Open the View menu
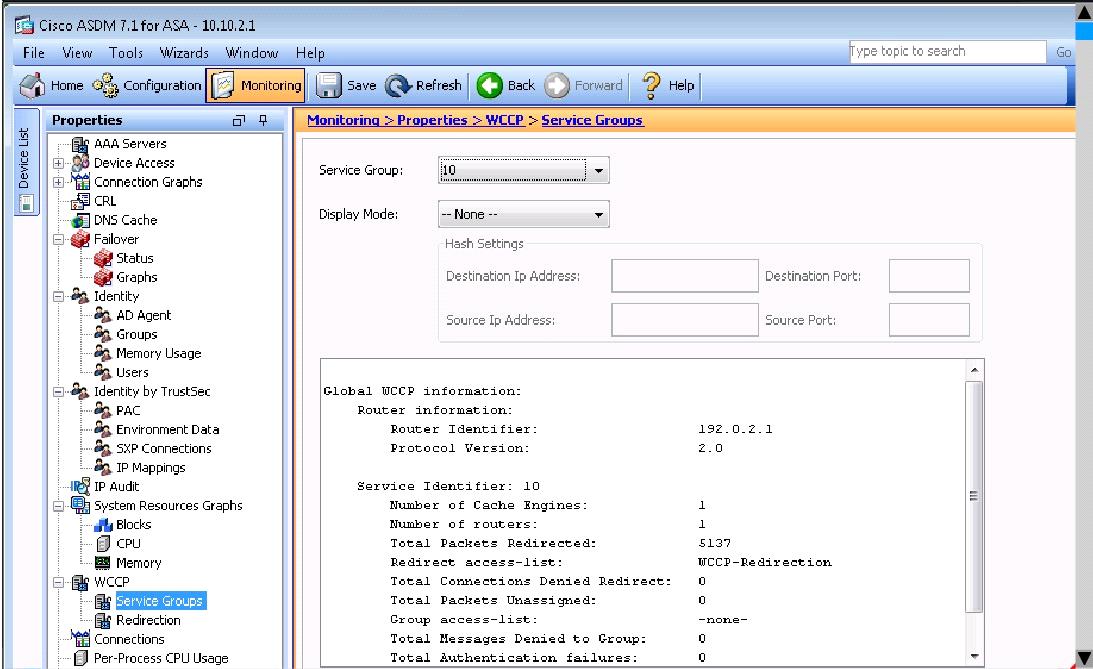 coord(77,53)
